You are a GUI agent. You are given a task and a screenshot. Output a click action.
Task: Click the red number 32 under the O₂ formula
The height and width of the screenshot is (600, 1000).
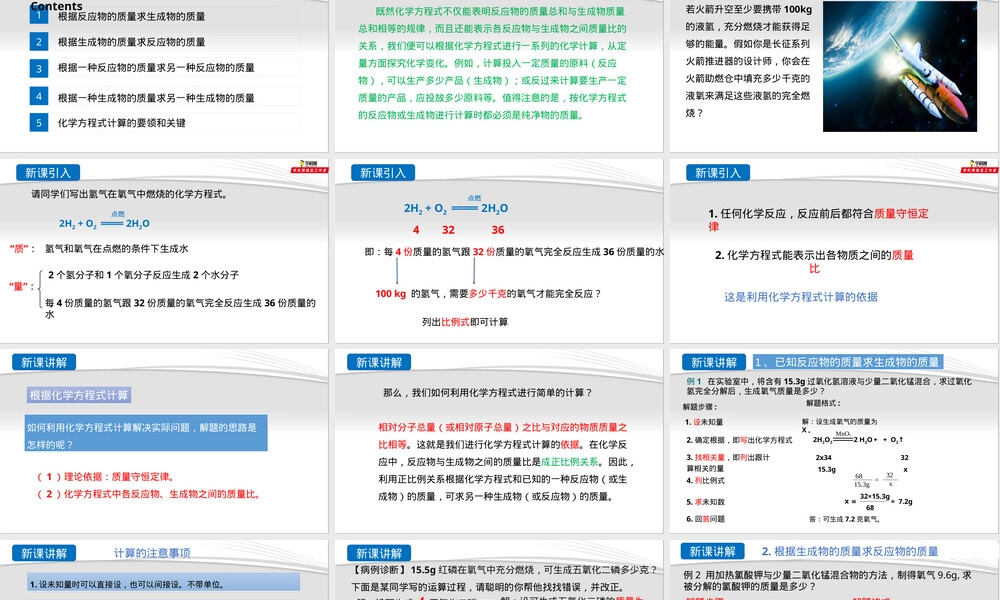coord(448,230)
